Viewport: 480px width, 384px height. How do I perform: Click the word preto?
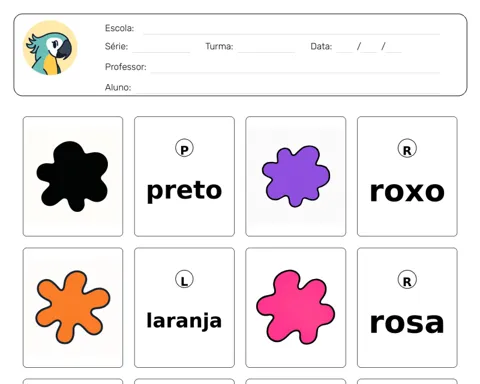coord(184,191)
